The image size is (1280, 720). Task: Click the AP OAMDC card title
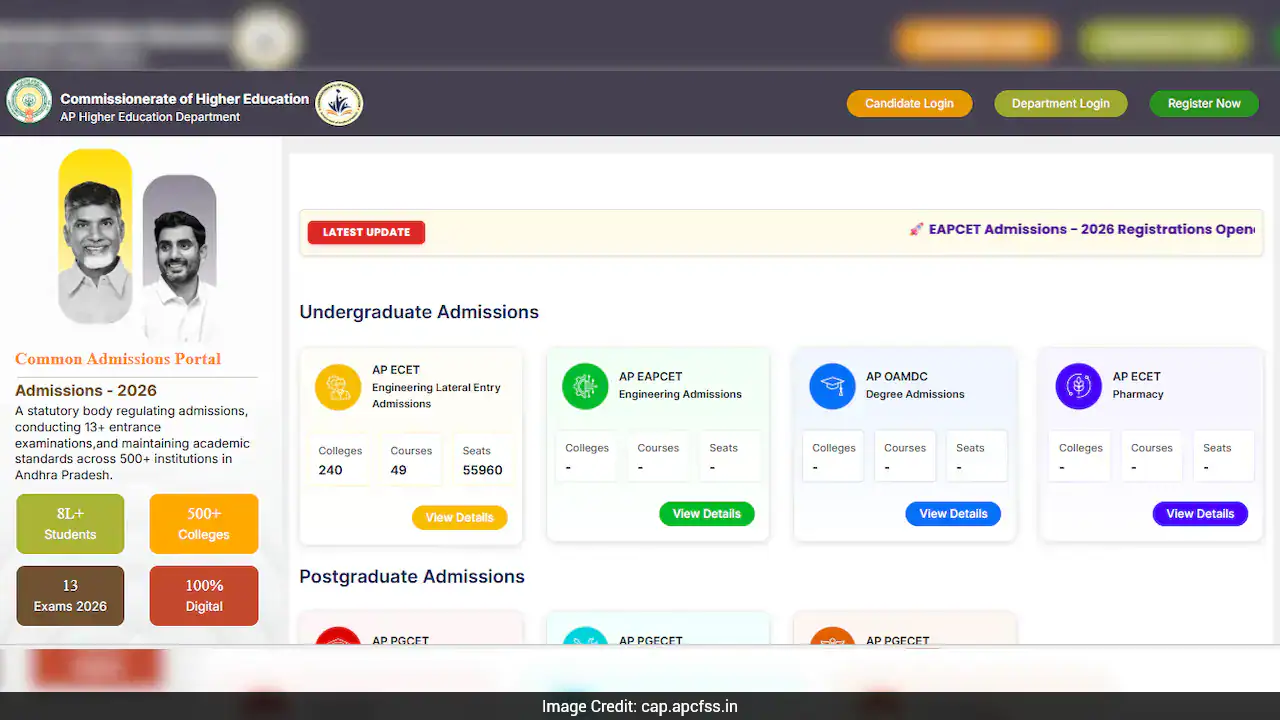pos(897,377)
